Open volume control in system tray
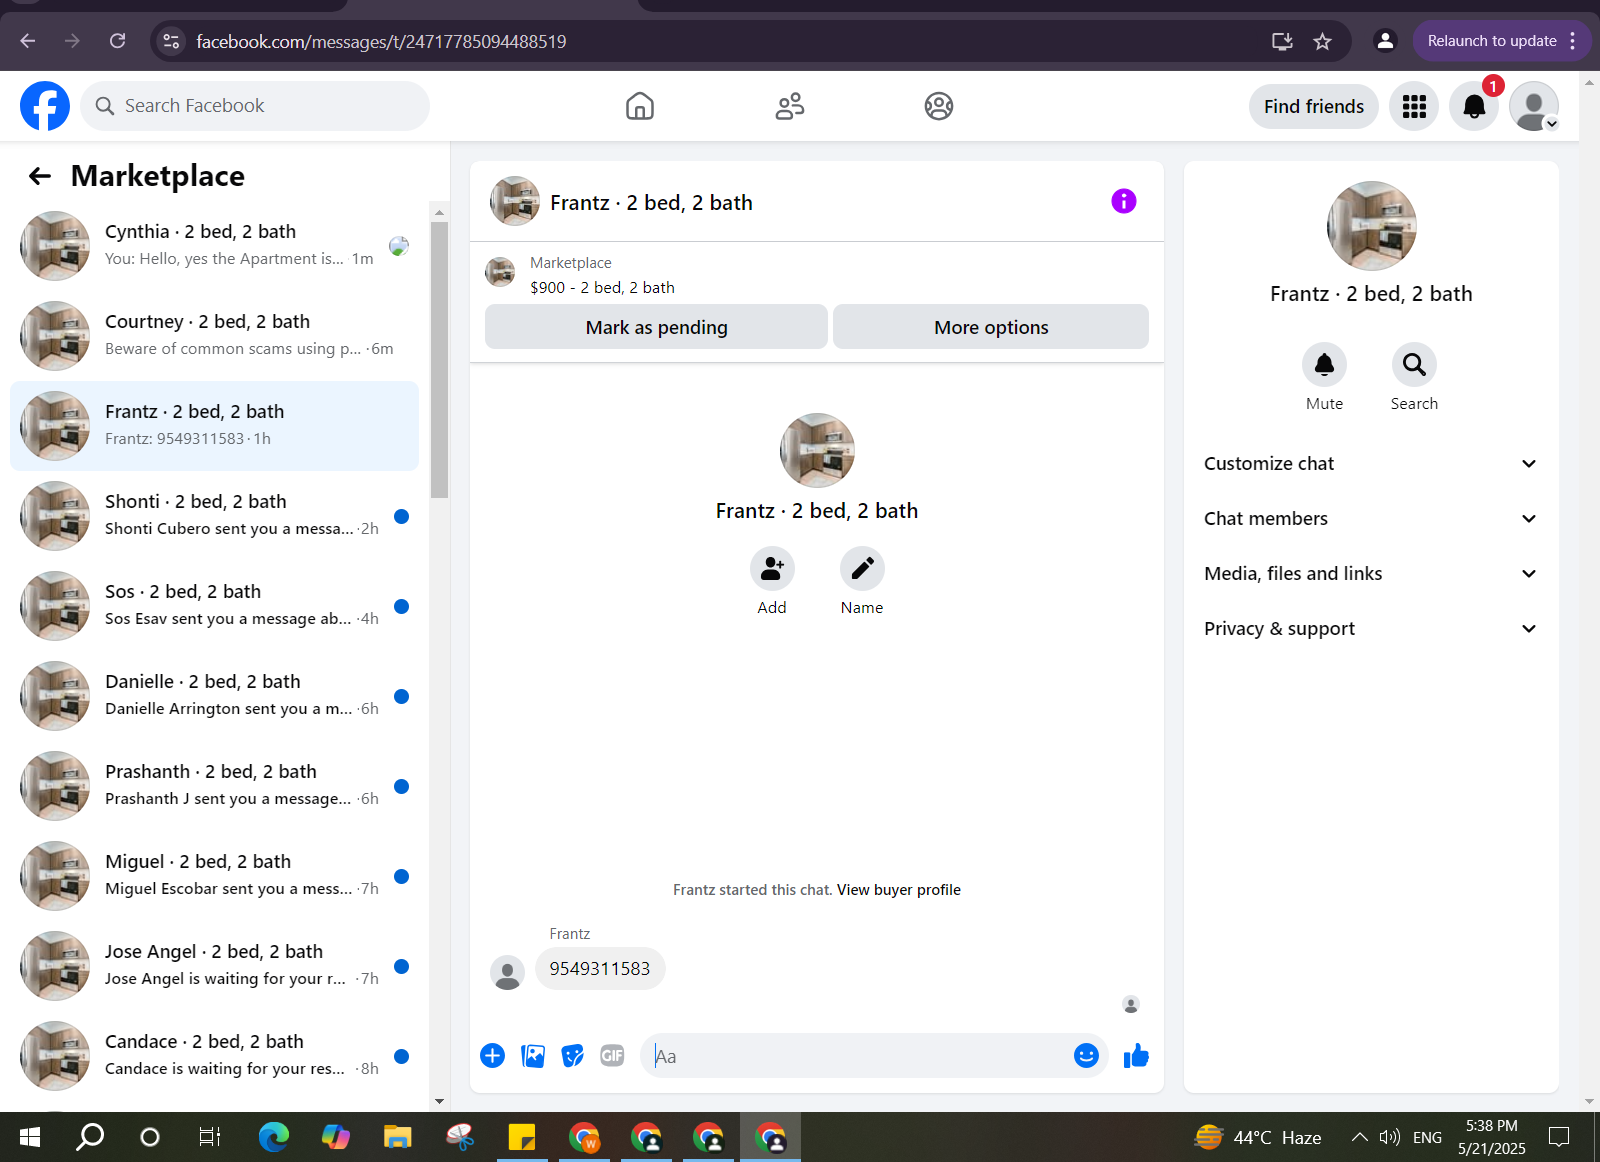The height and width of the screenshot is (1162, 1600). (1389, 1137)
